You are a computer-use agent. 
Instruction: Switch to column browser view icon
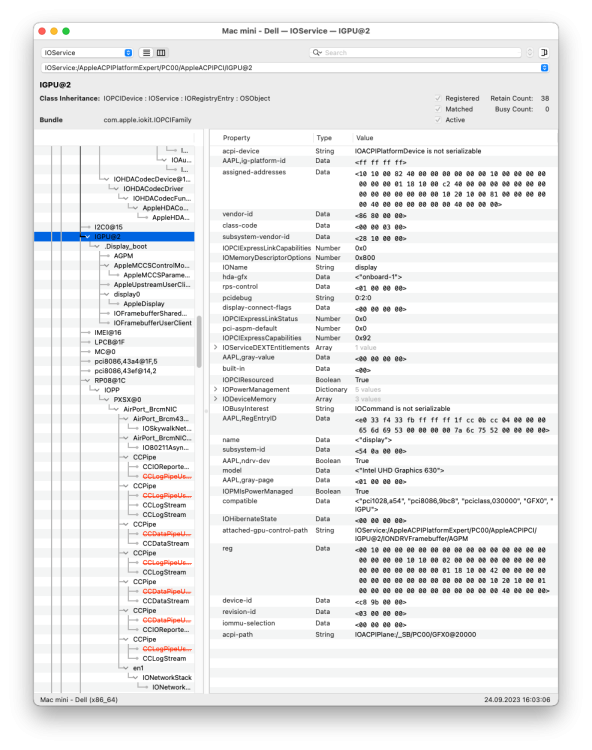tap(161, 53)
